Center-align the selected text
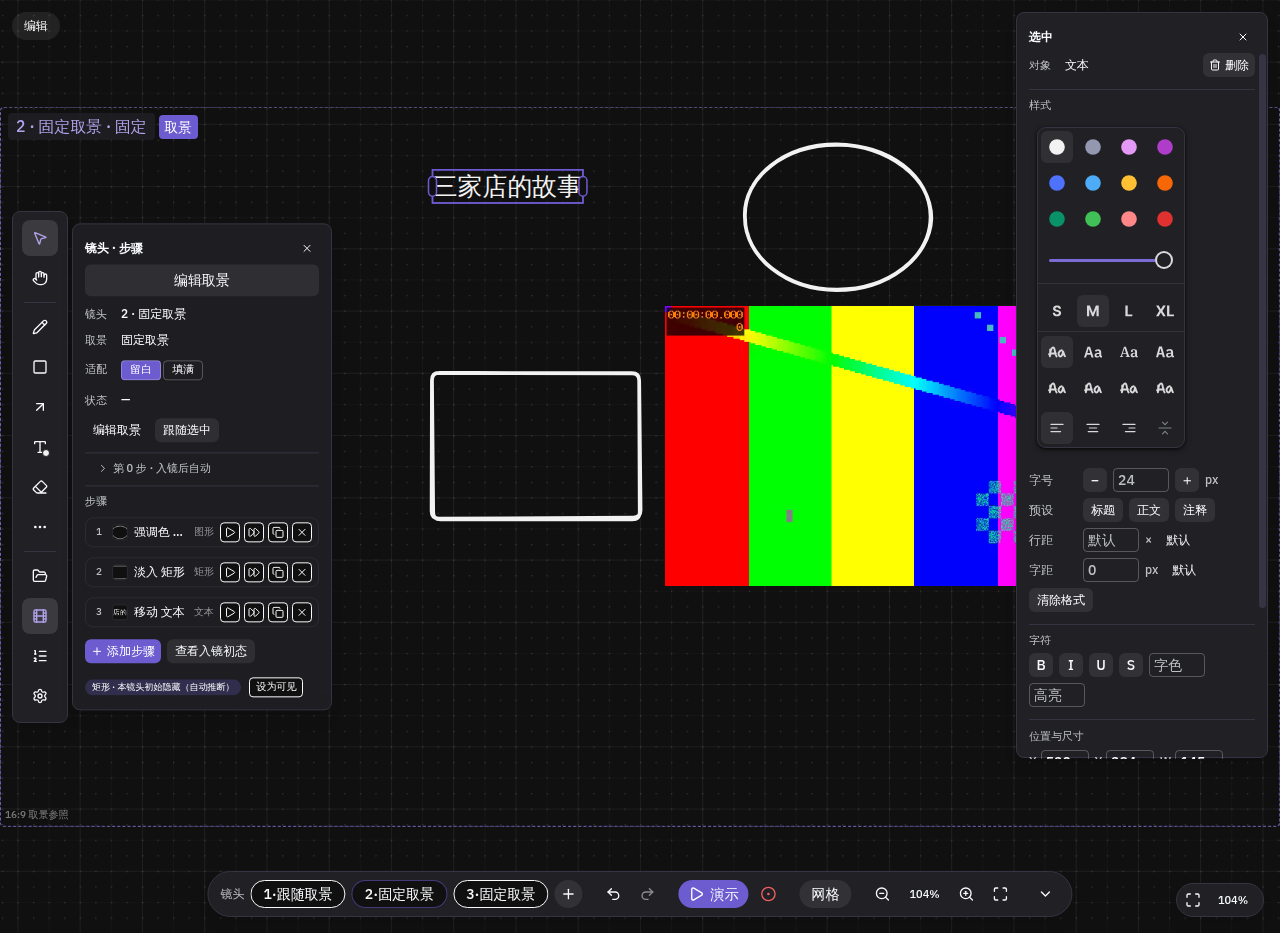Screen dimensions: 1280x933 pos(1093,428)
